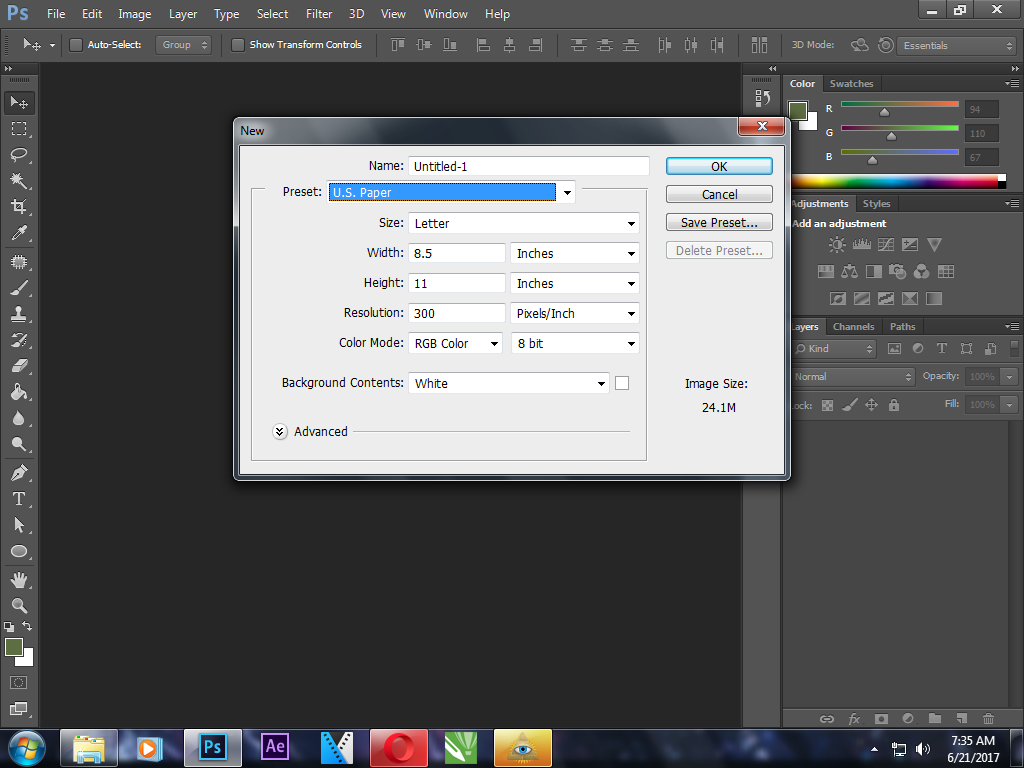Select the Horizontal Type tool

19,499
